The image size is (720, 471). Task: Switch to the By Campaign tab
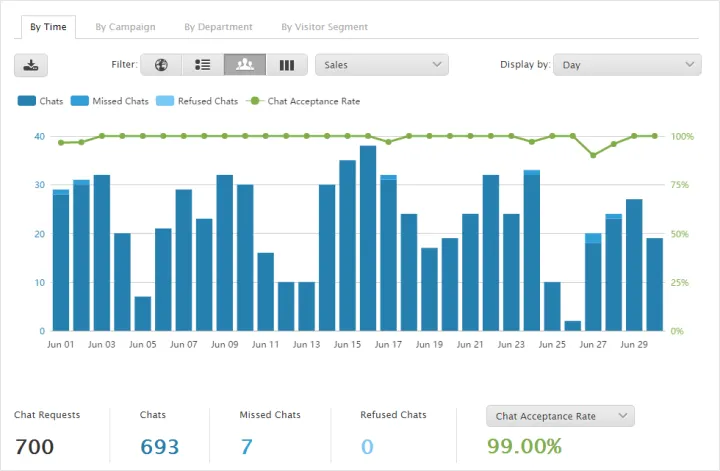pyautogui.click(x=126, y=27)
